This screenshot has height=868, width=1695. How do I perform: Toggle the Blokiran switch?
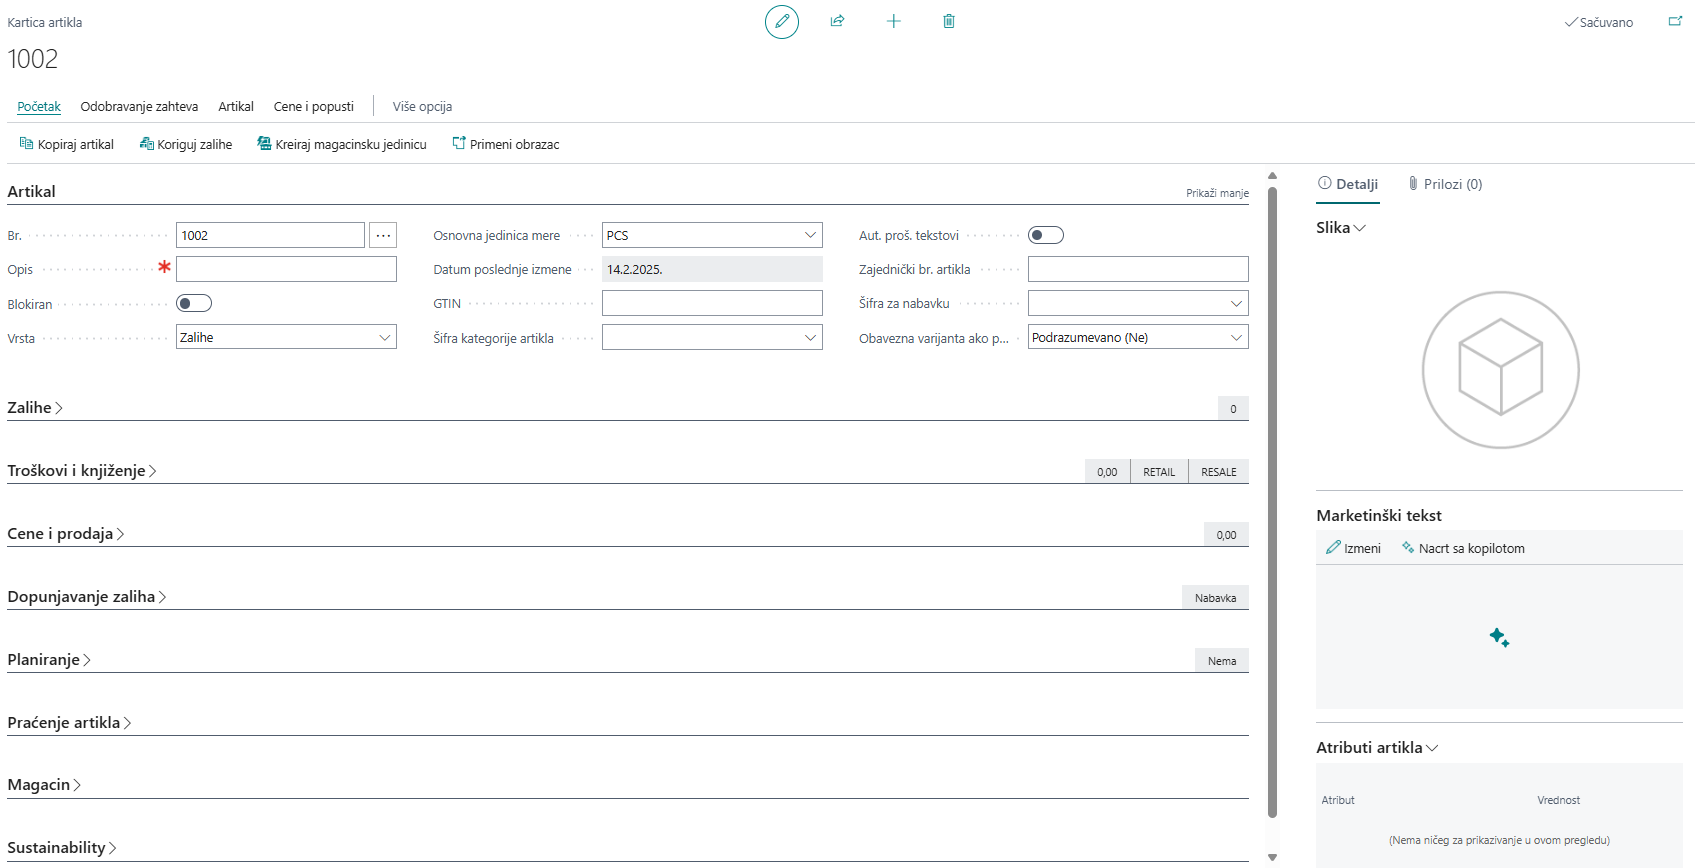click(x=194, y=303)
